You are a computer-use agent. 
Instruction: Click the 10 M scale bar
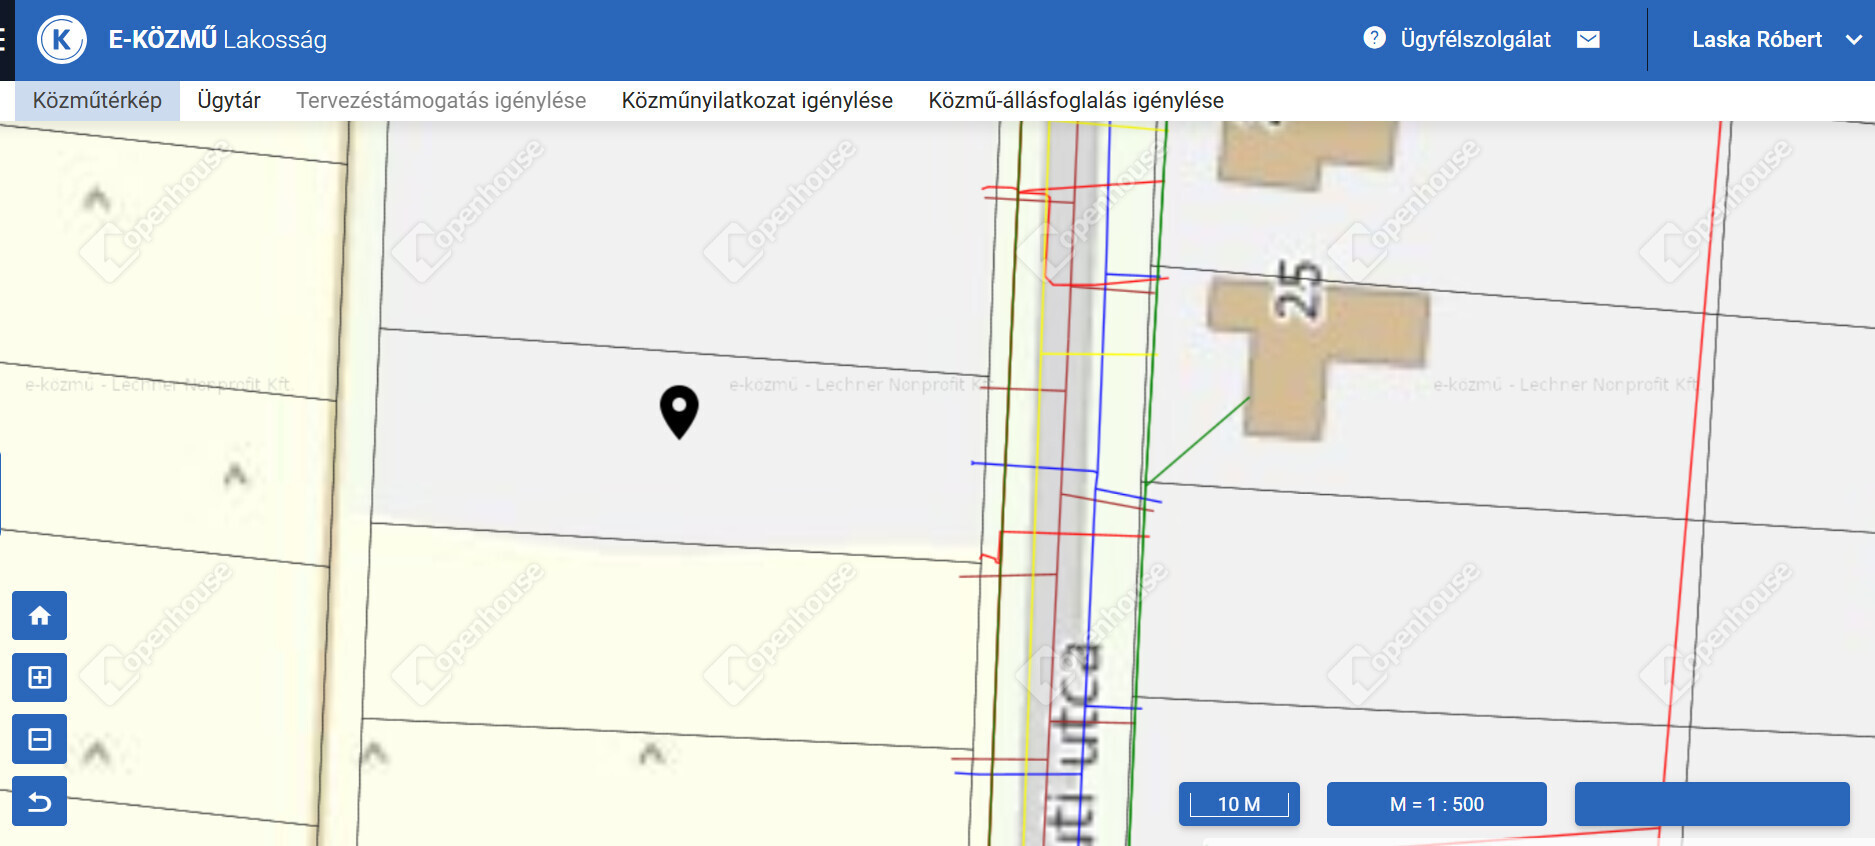click(1239, 804)
